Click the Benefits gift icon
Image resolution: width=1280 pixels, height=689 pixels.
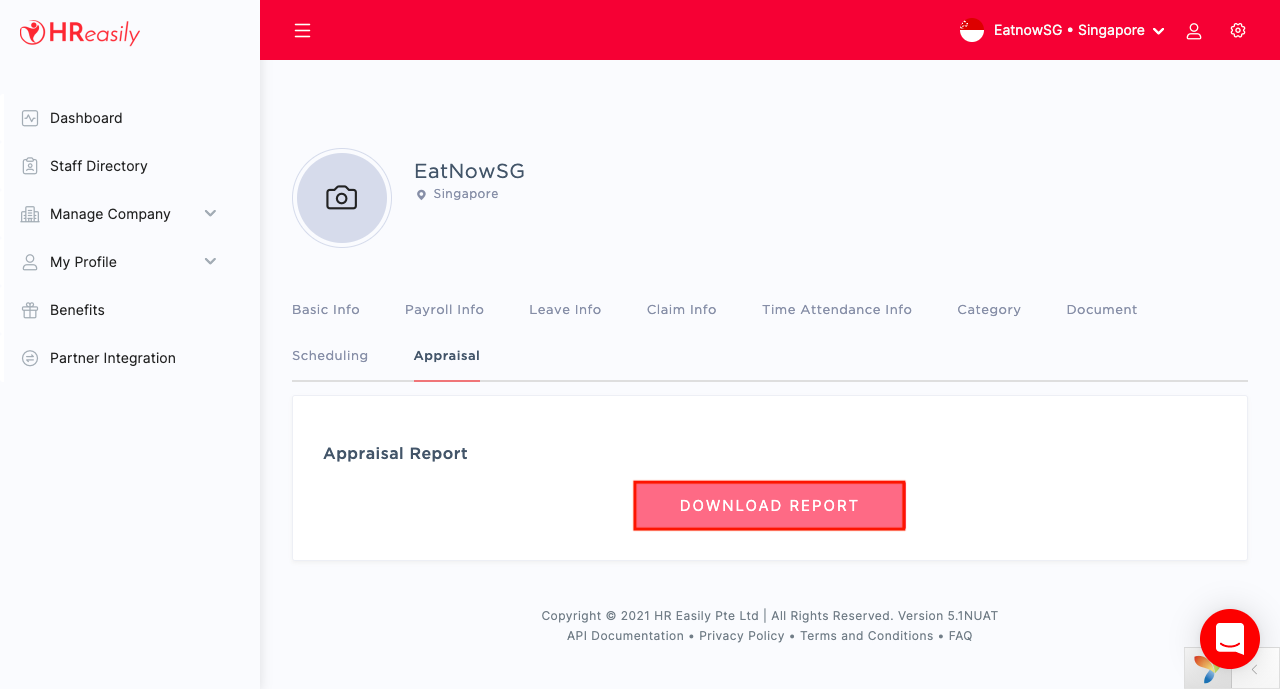click(30, 310)
